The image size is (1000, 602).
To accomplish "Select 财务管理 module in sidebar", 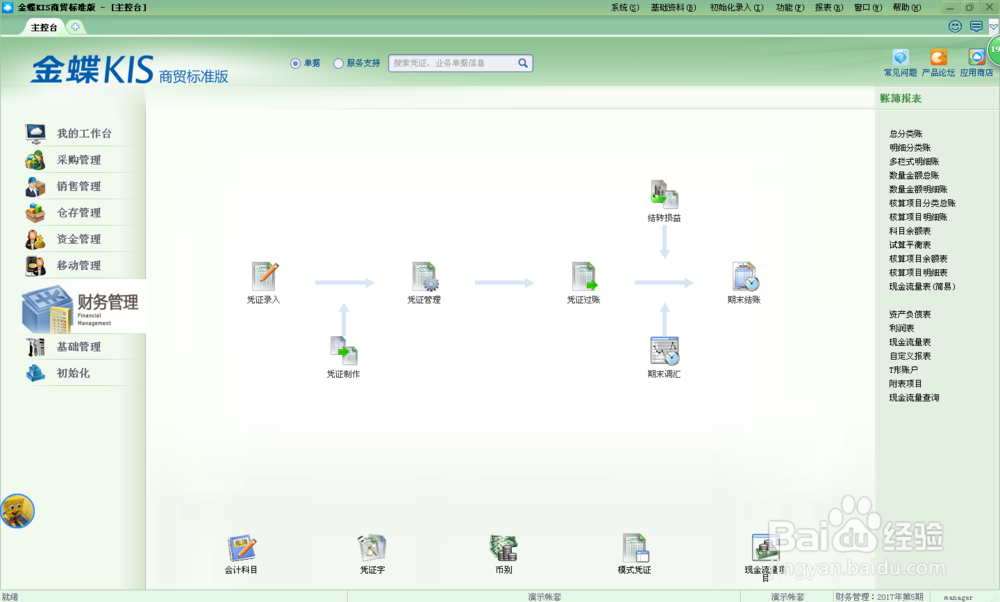I will tap(83, 308).
